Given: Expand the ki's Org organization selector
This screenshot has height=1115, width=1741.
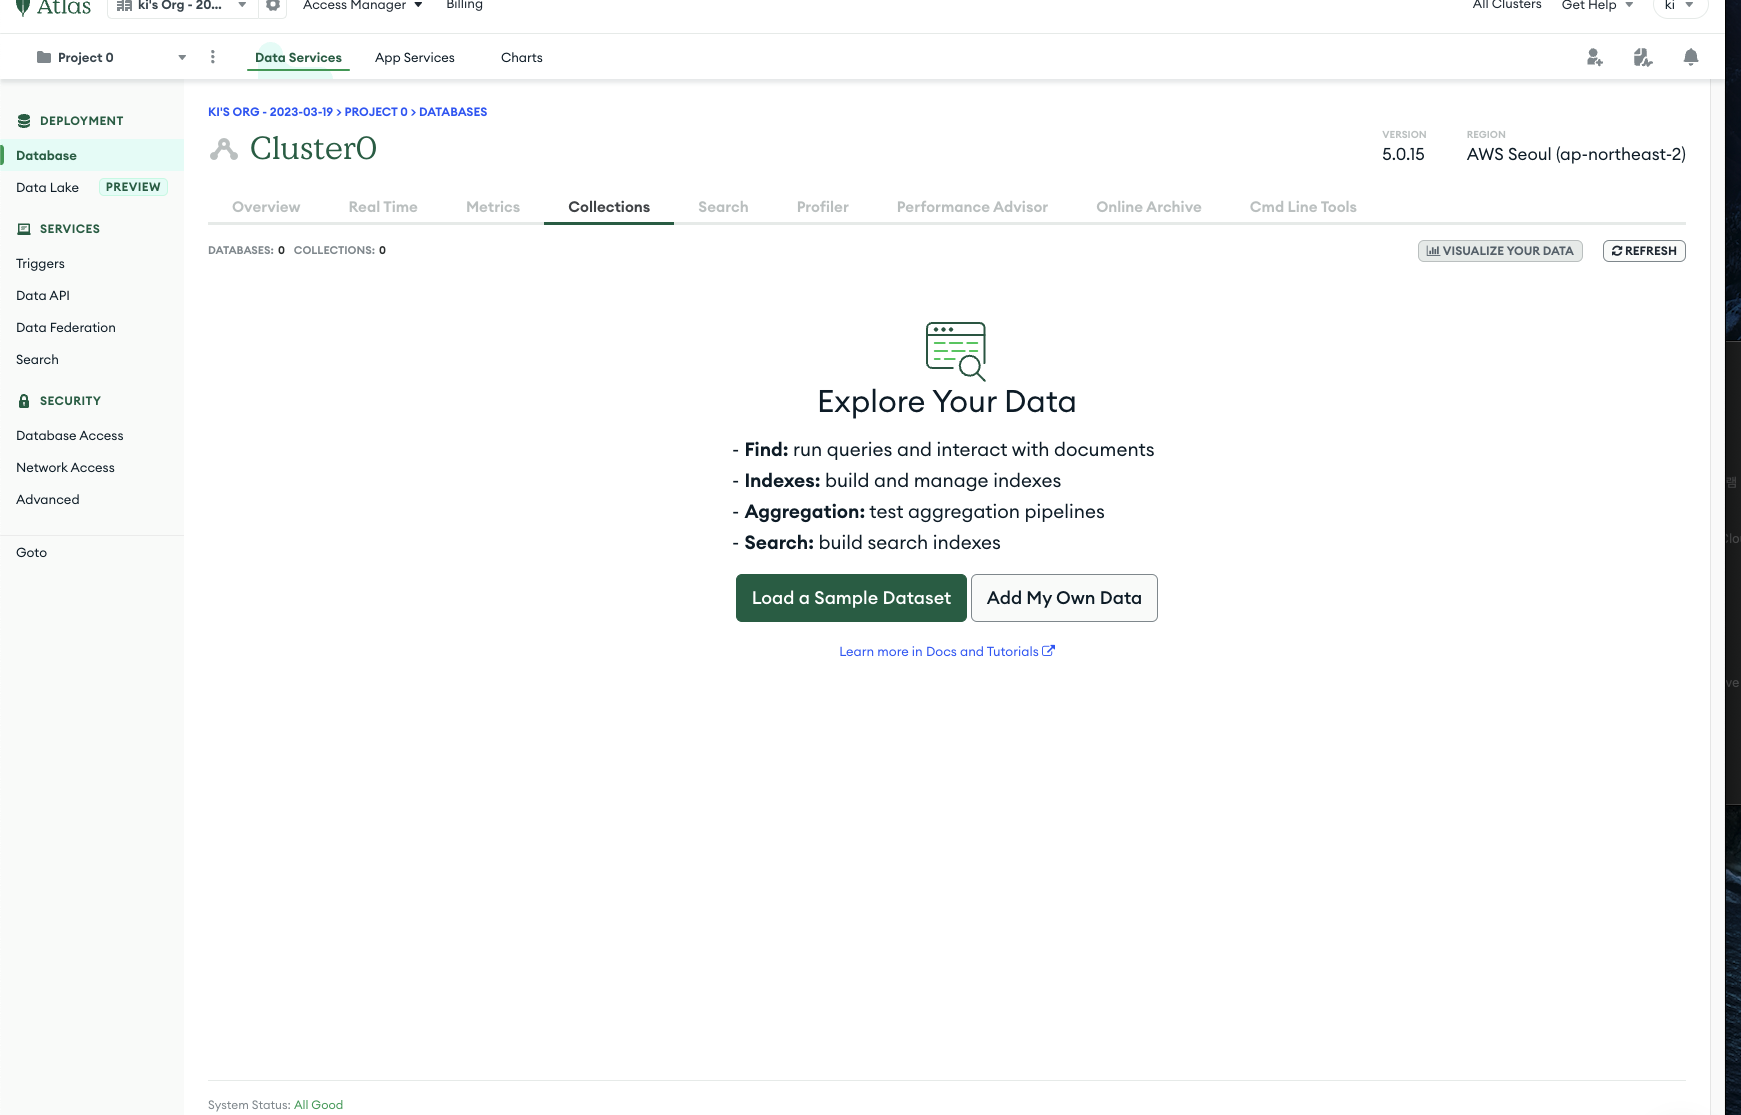Looking at the screenshot, I should coord(181,6).
